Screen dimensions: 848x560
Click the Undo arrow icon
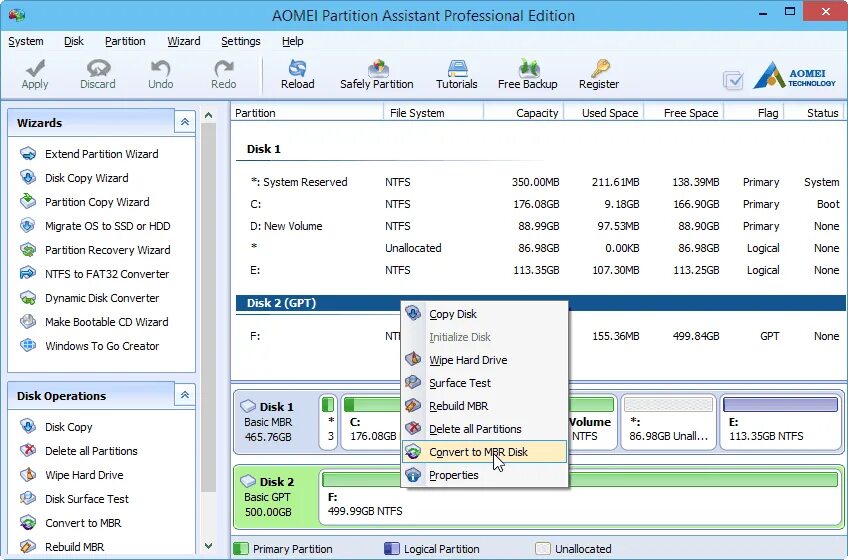point(161,69)
